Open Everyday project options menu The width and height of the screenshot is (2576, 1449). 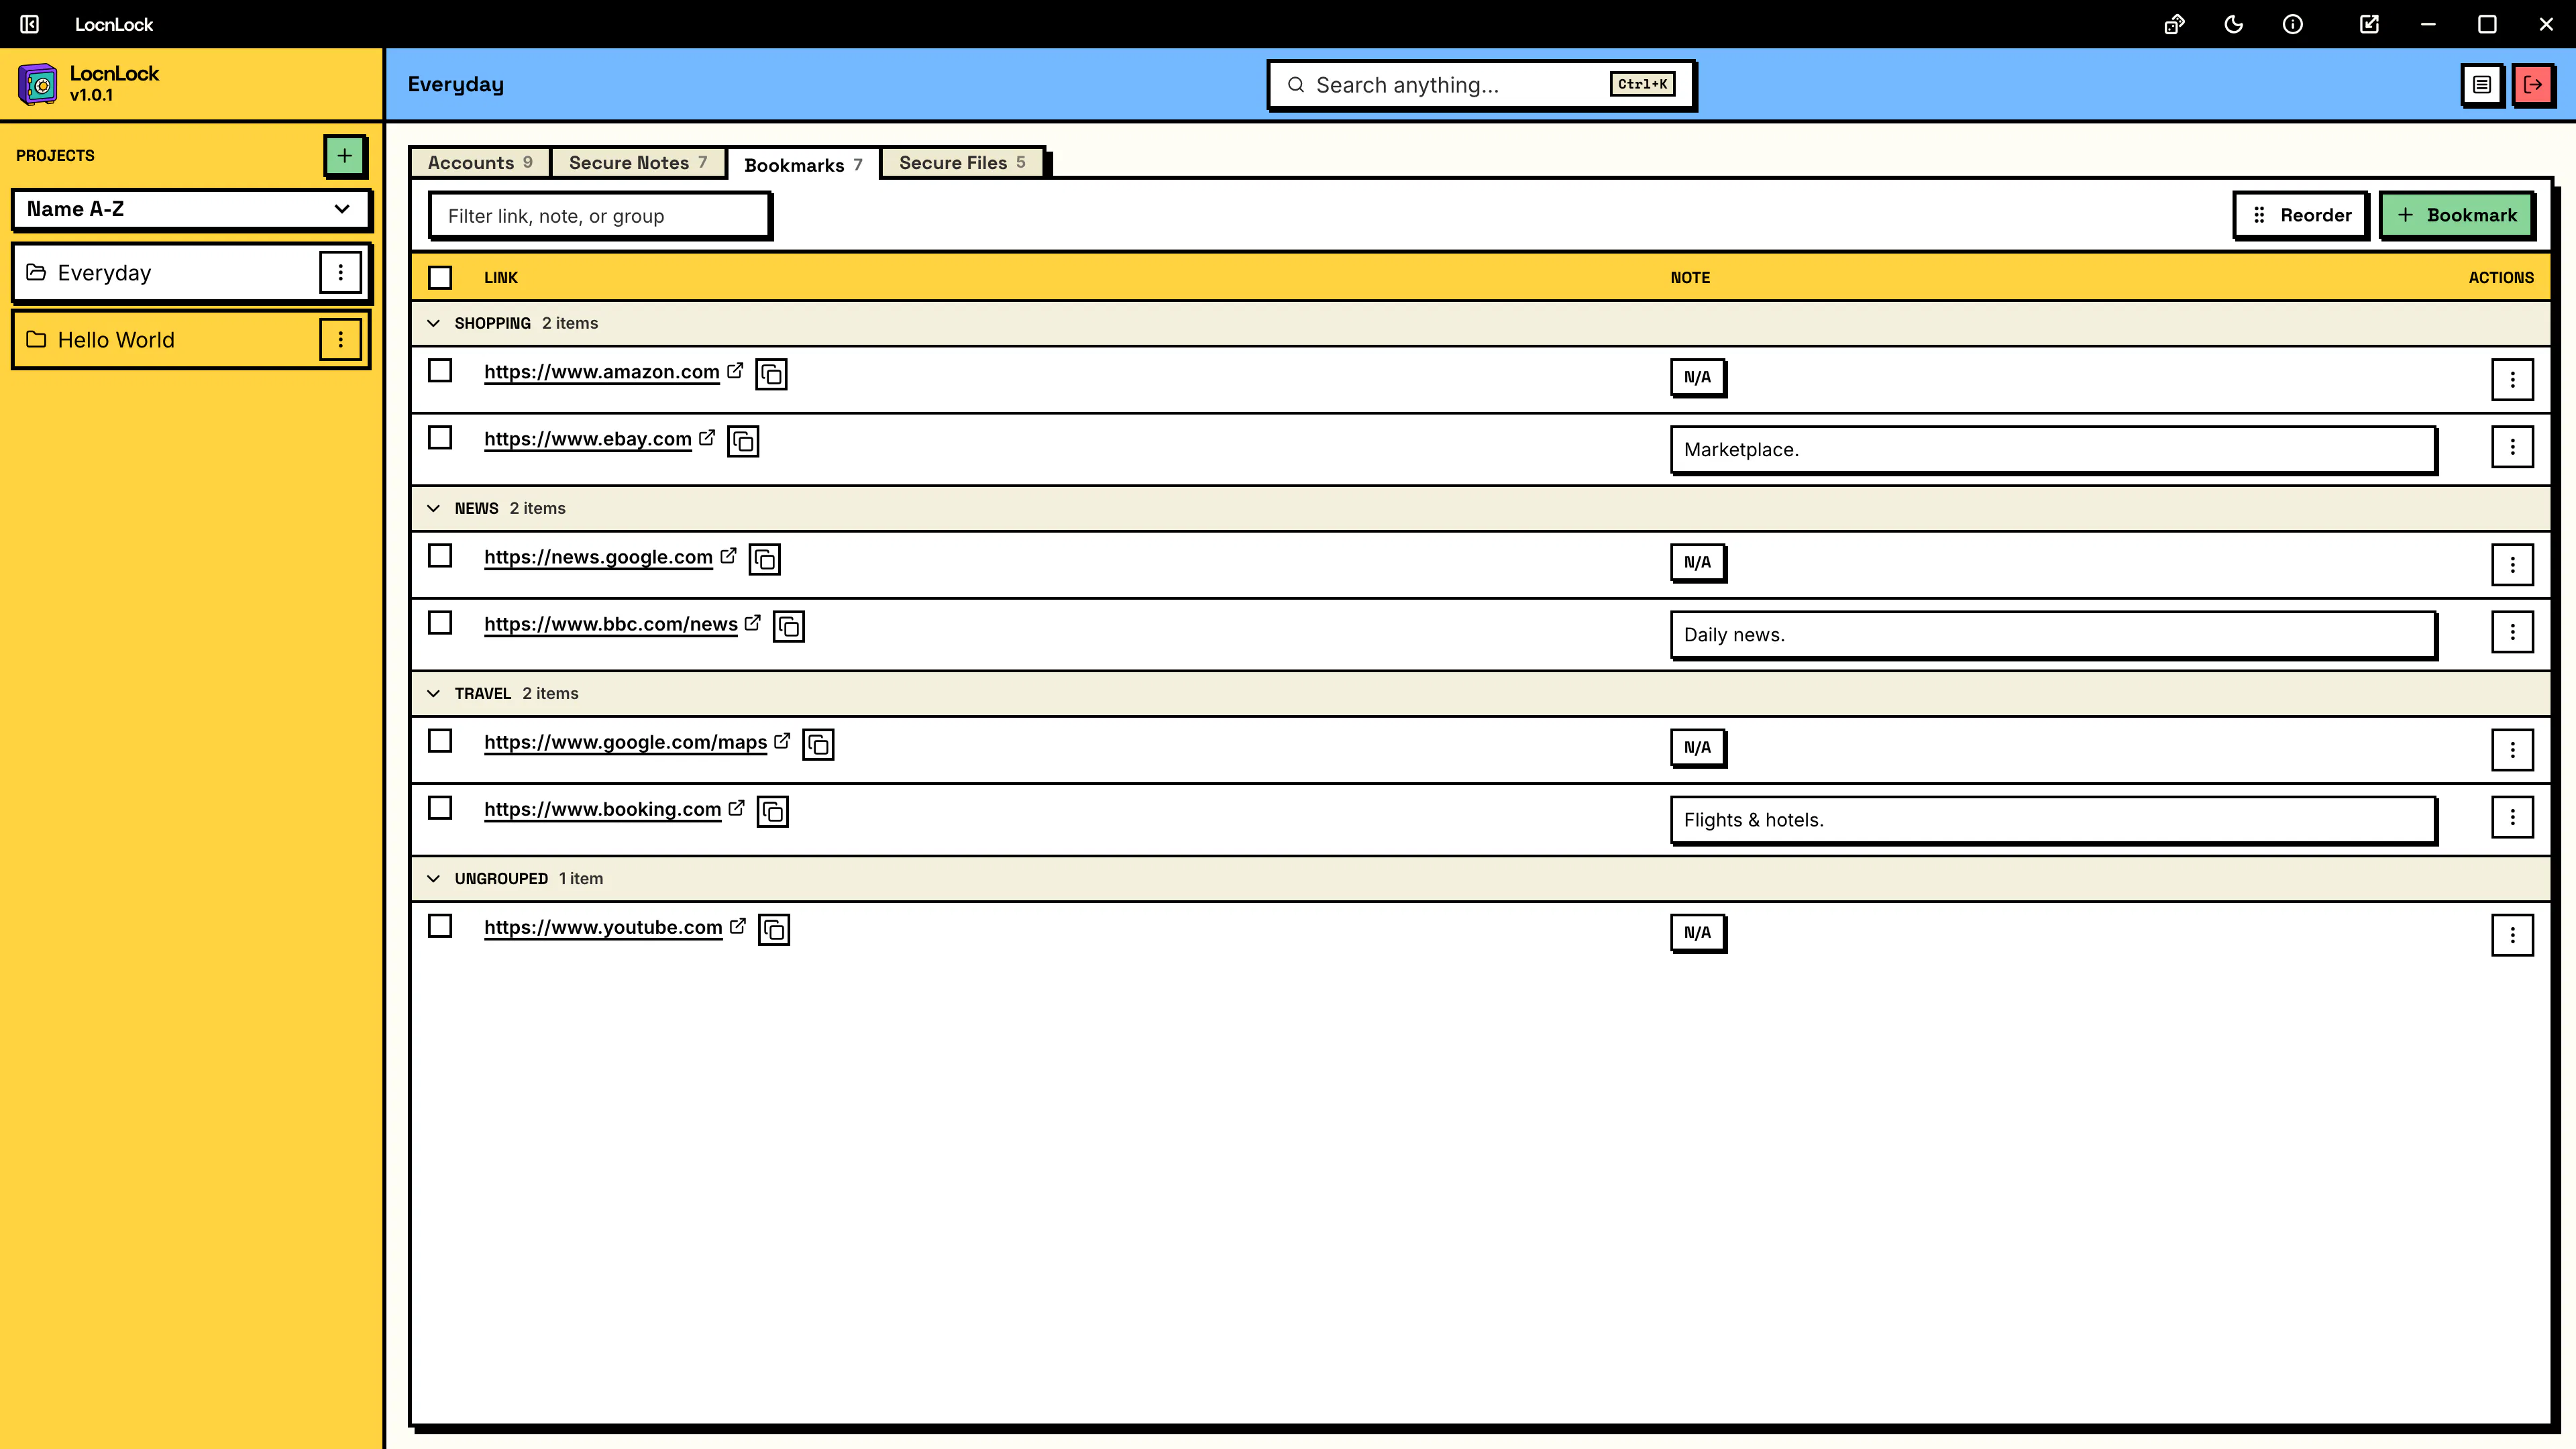tap(340, 272)
